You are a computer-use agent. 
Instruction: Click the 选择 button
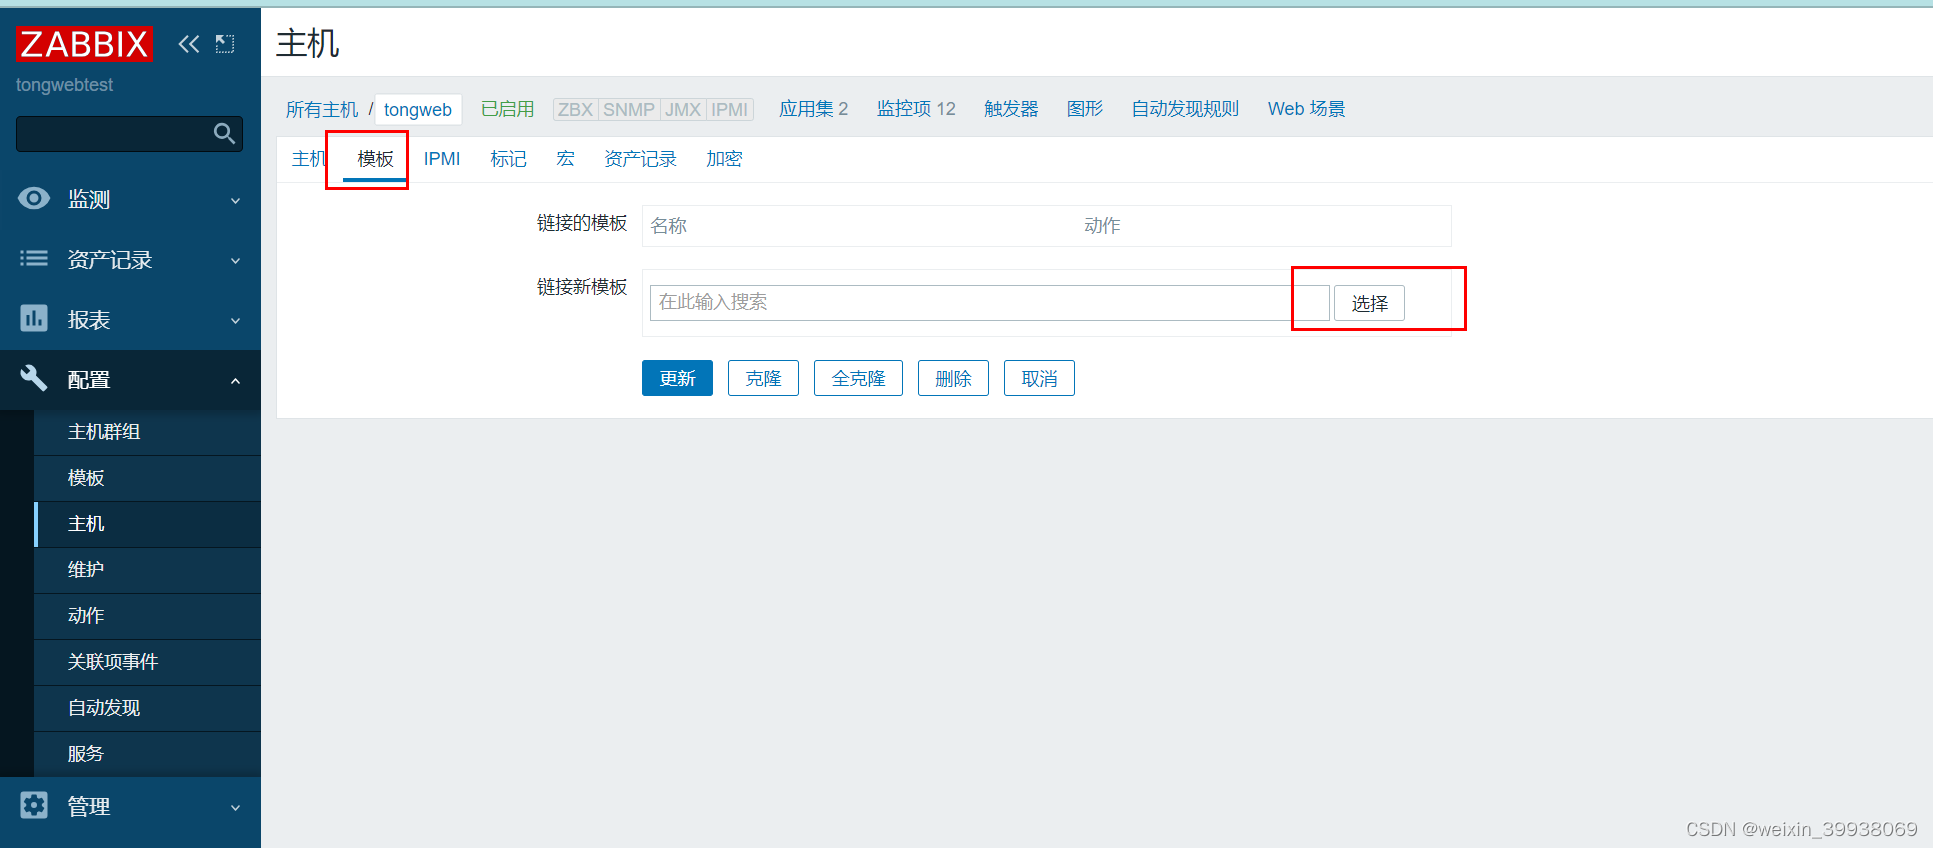pyautogui.click(x=1369, y=303)
